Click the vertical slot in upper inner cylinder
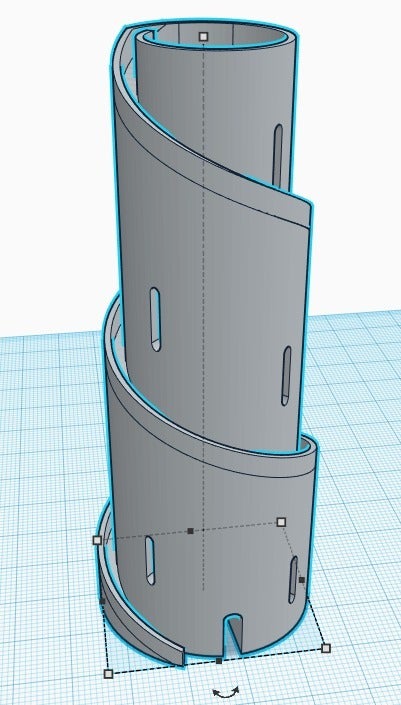 click(x=278, y=156)
